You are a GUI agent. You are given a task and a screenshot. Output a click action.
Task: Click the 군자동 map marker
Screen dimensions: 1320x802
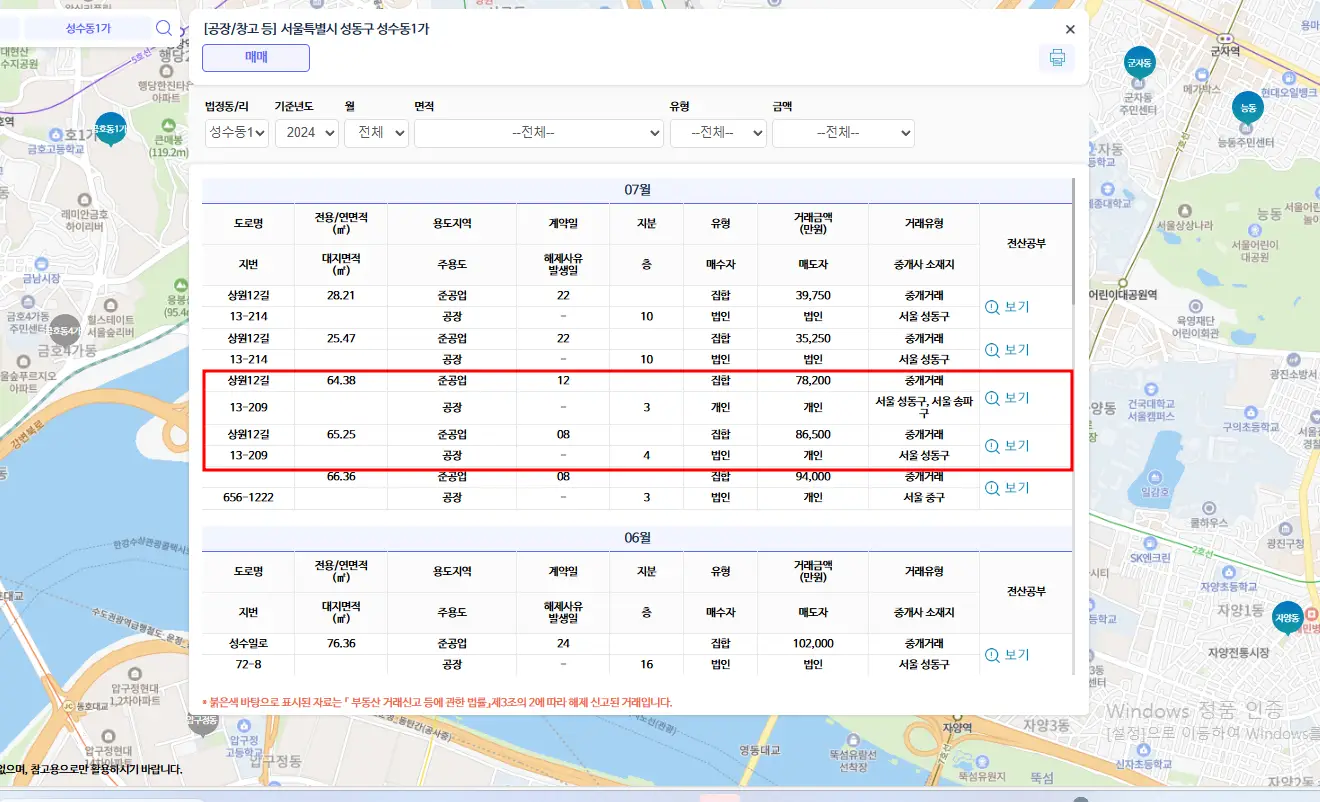(1139, 65)
